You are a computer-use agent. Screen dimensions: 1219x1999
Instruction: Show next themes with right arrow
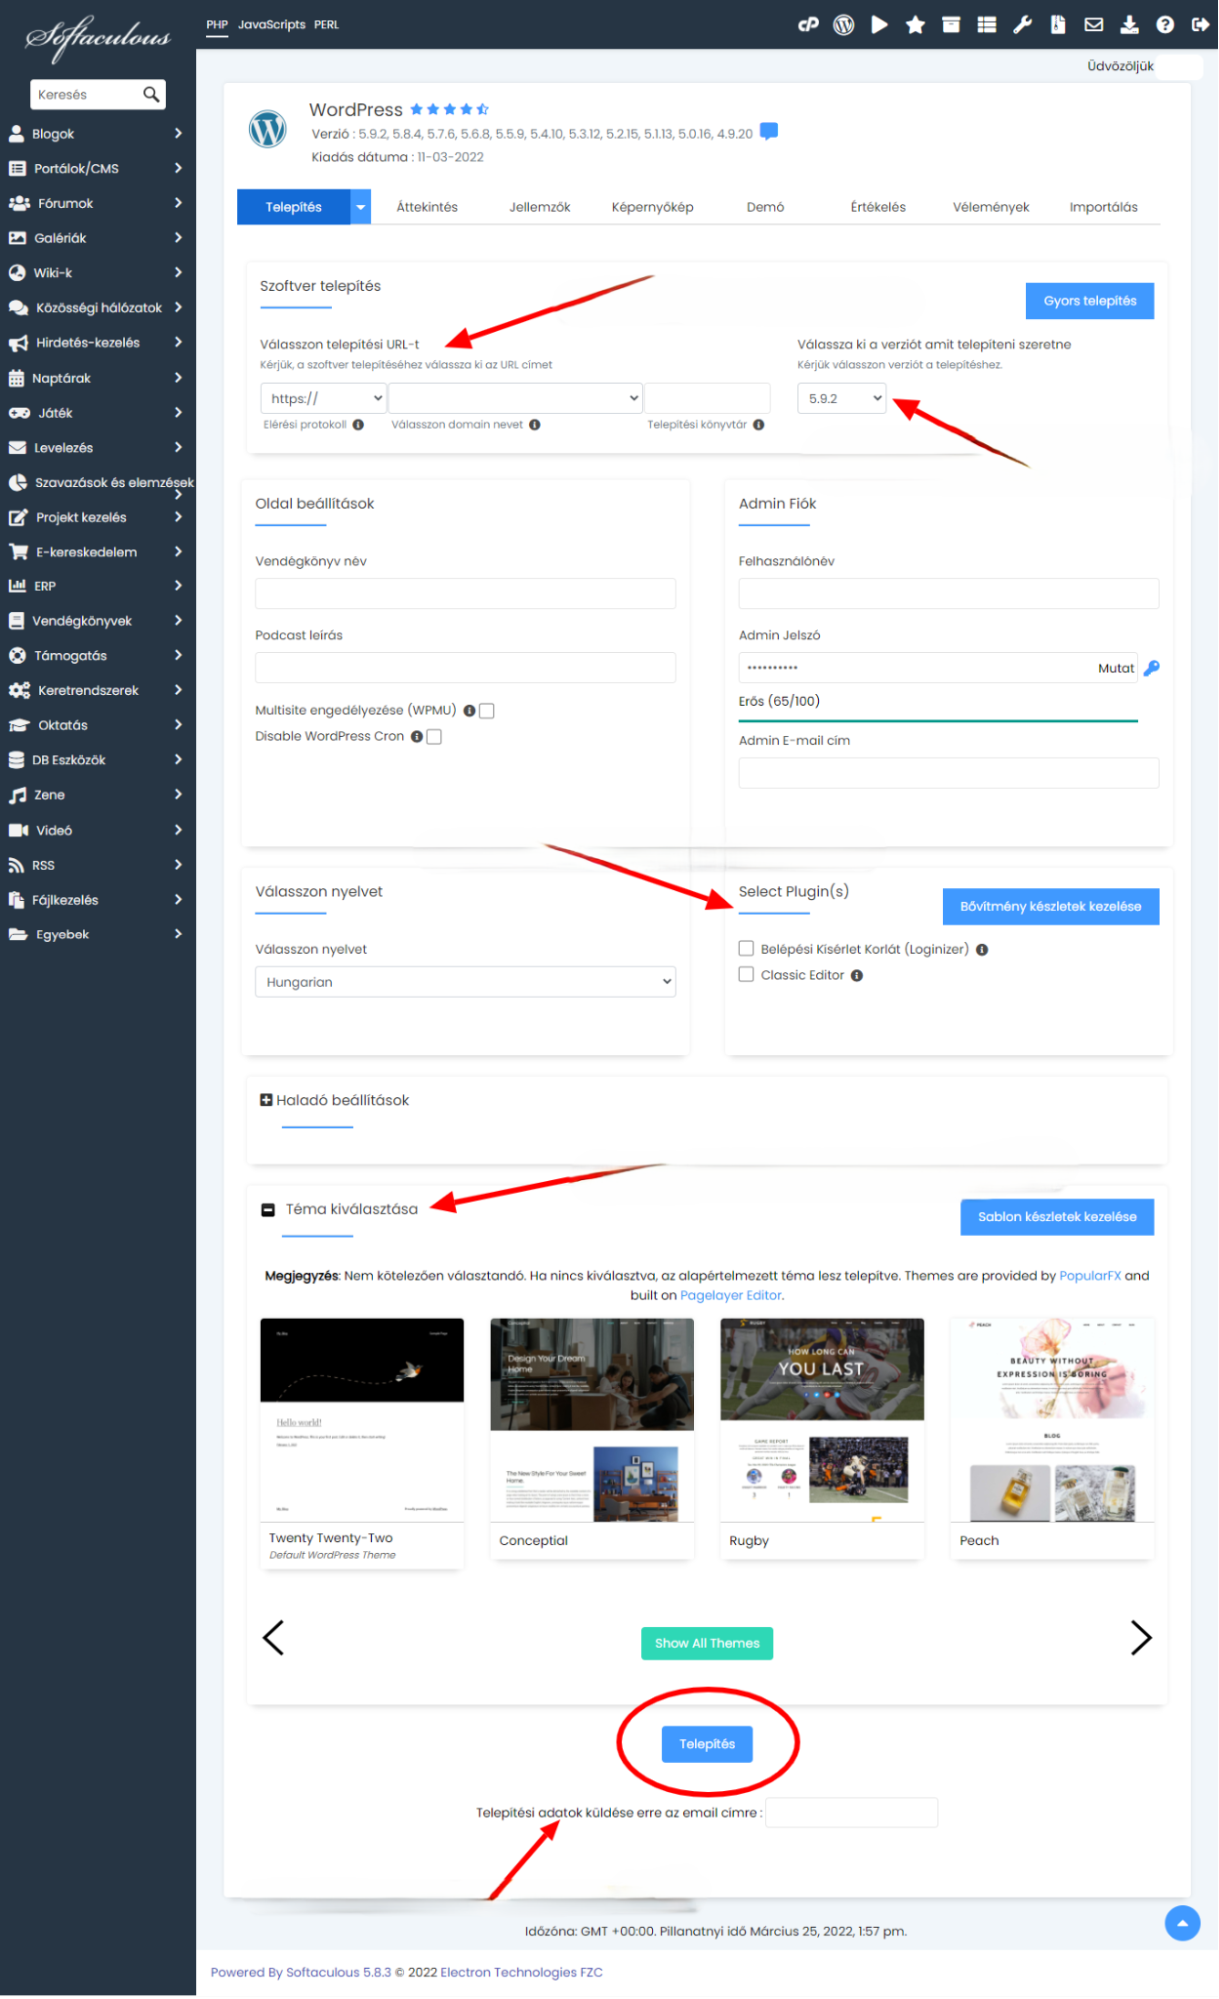click(x=1141, y=1639)
